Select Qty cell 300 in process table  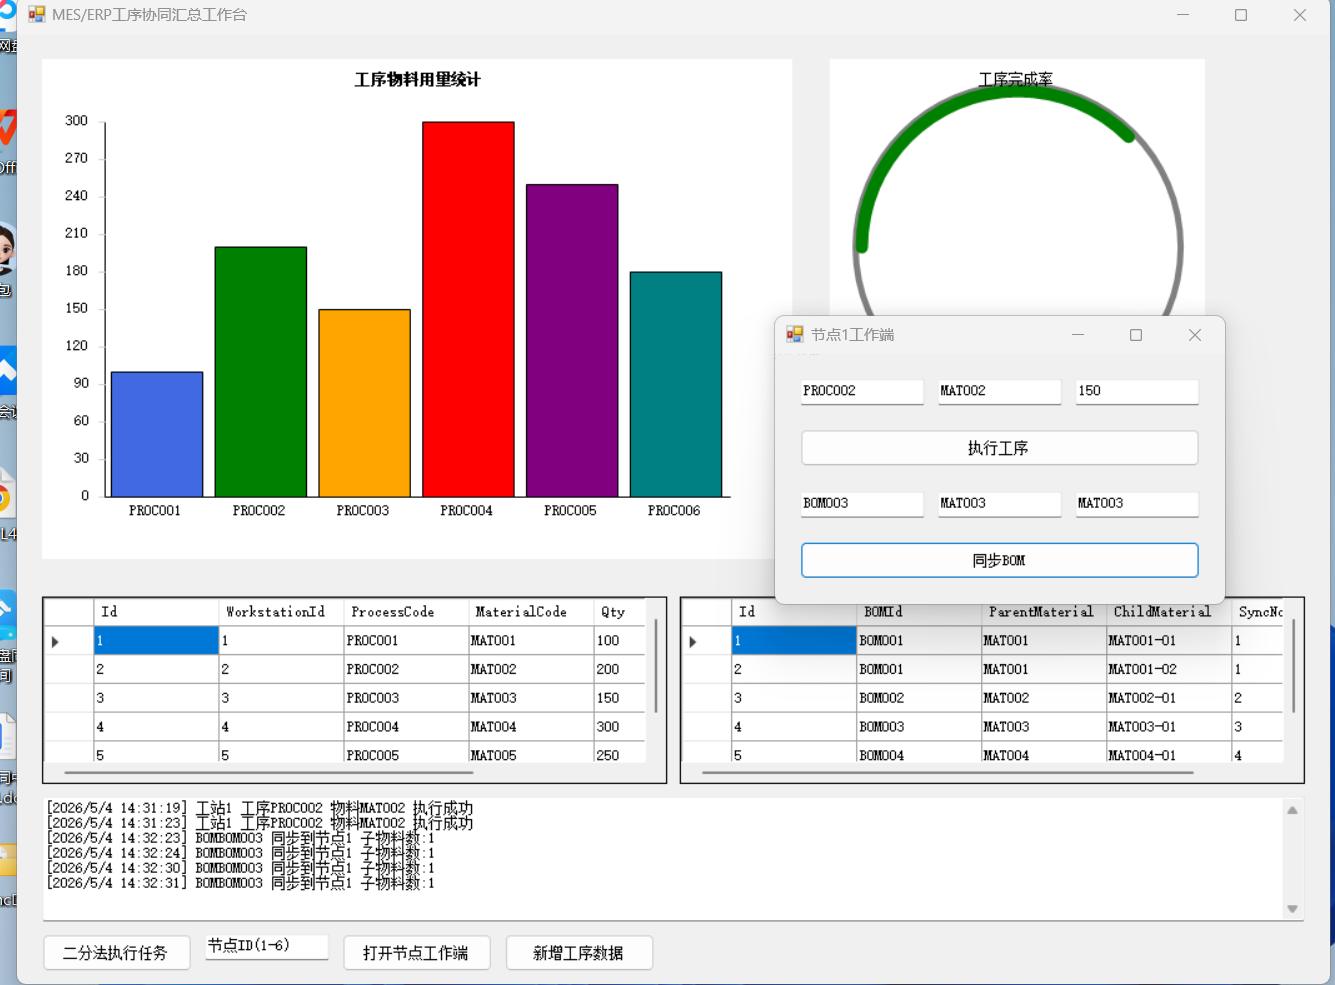click(619, 727)
